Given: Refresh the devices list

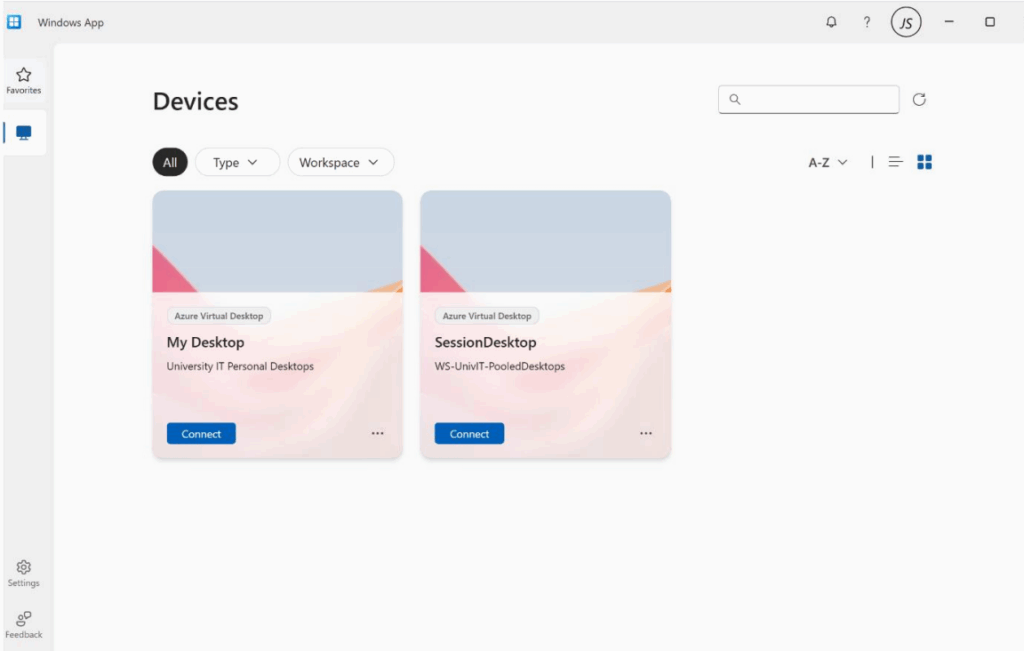Looking at the screenshot, I should coord(919,99).
